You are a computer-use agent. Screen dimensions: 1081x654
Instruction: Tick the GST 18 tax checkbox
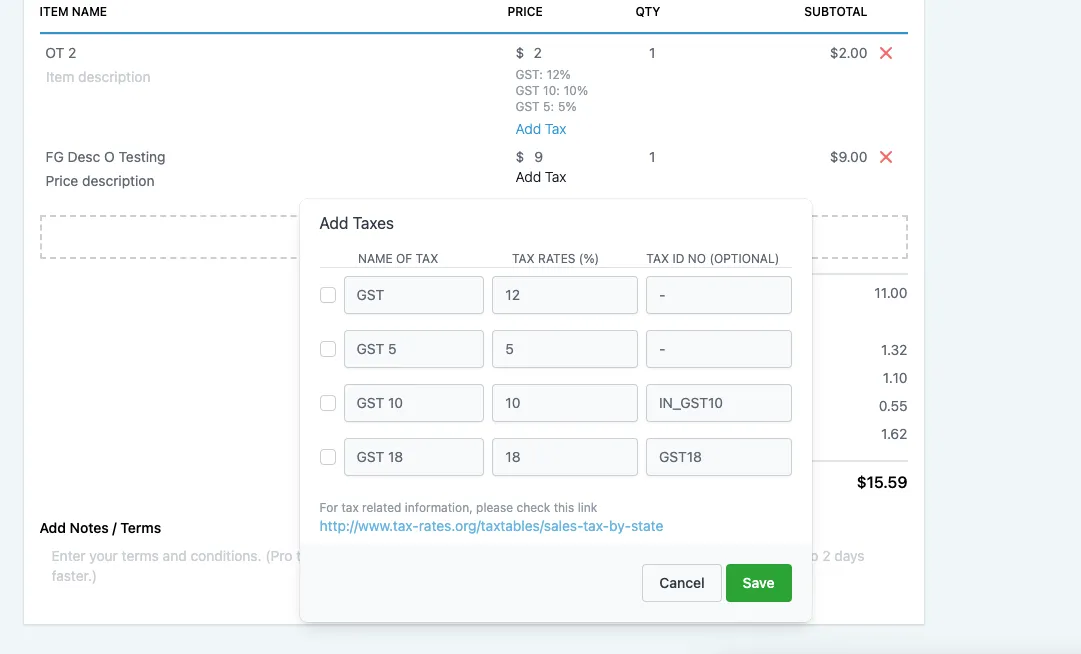328,457
